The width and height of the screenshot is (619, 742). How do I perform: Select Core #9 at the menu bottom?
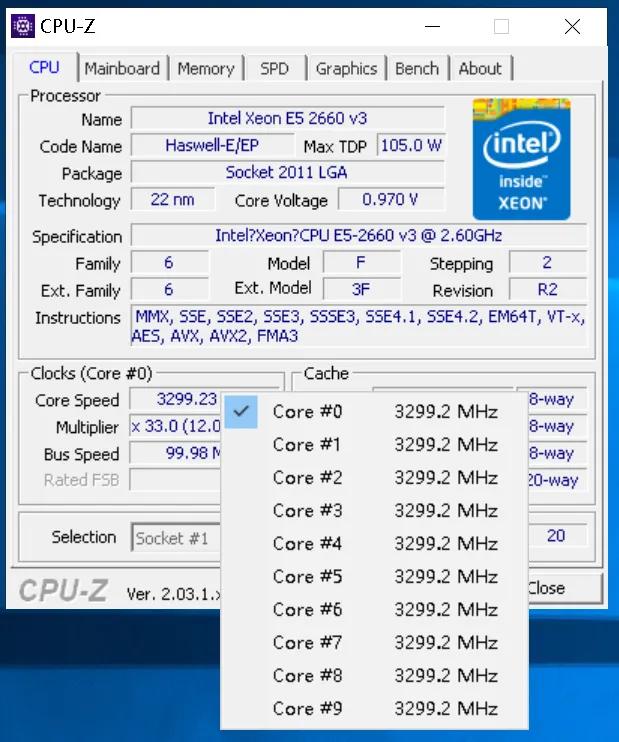372,708
